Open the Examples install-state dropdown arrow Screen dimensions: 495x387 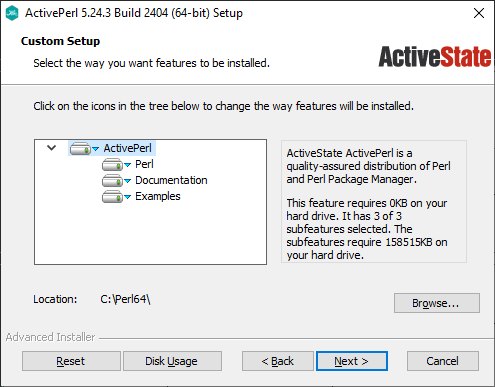[x=128, y=197]
